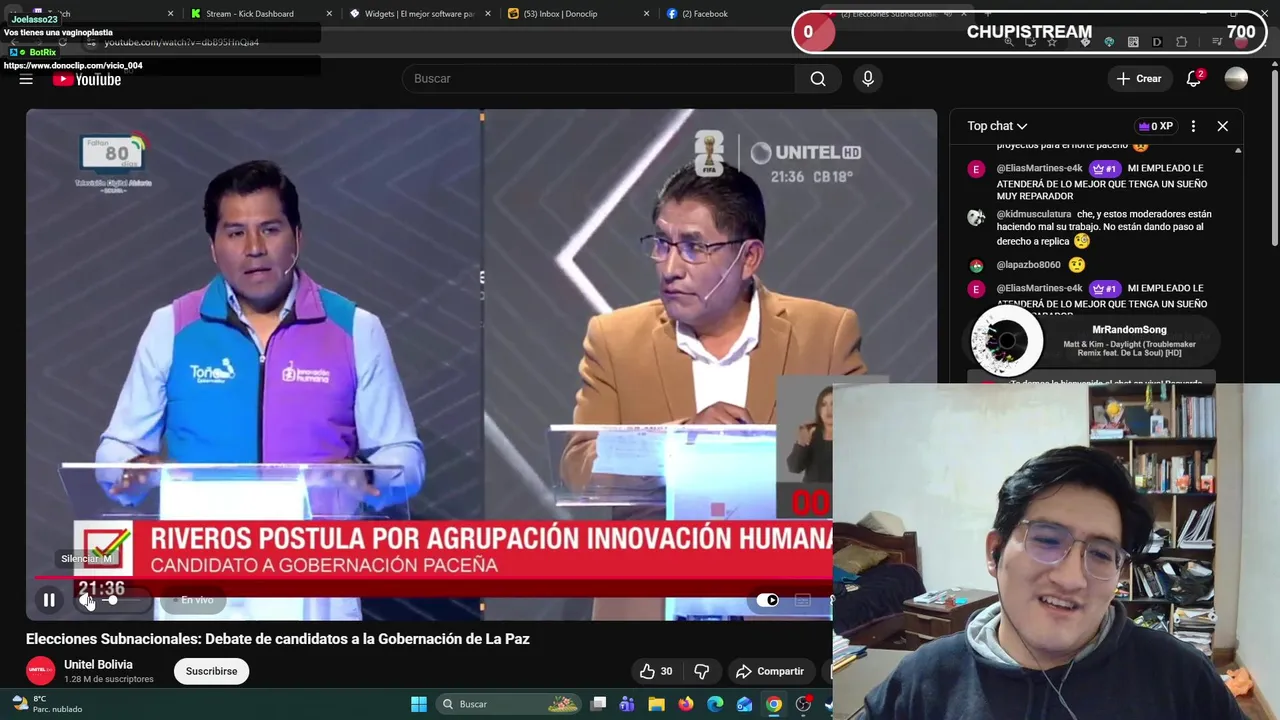
Task: Open the weather widget showing 8°C
Action: pyautogui.click(x=47, y=704)
